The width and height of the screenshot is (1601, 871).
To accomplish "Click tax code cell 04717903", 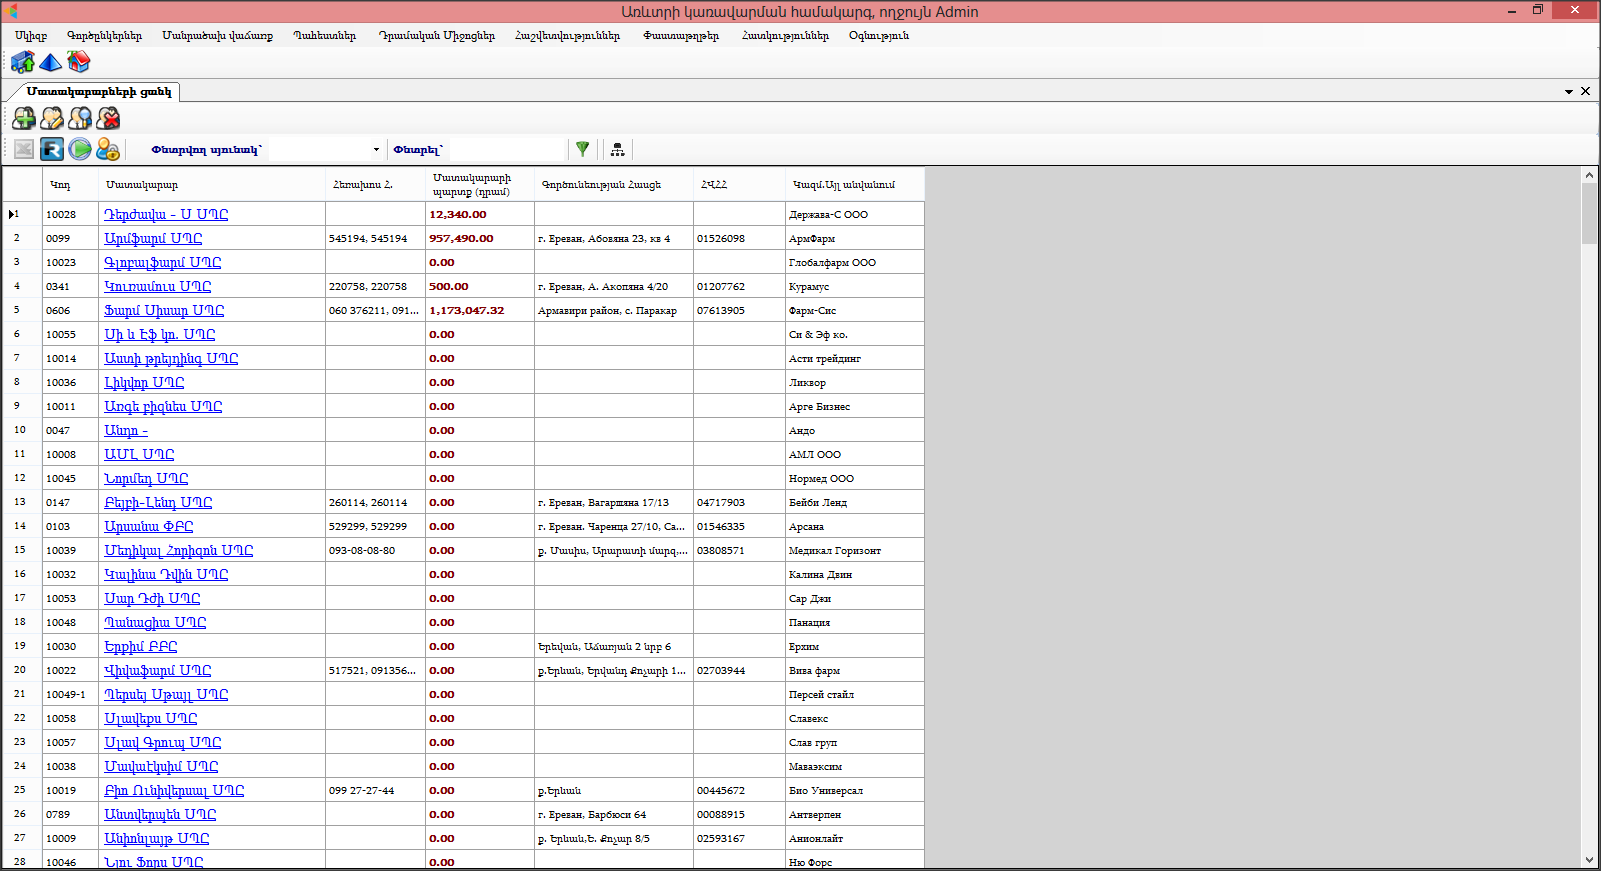I will (740, 502).
